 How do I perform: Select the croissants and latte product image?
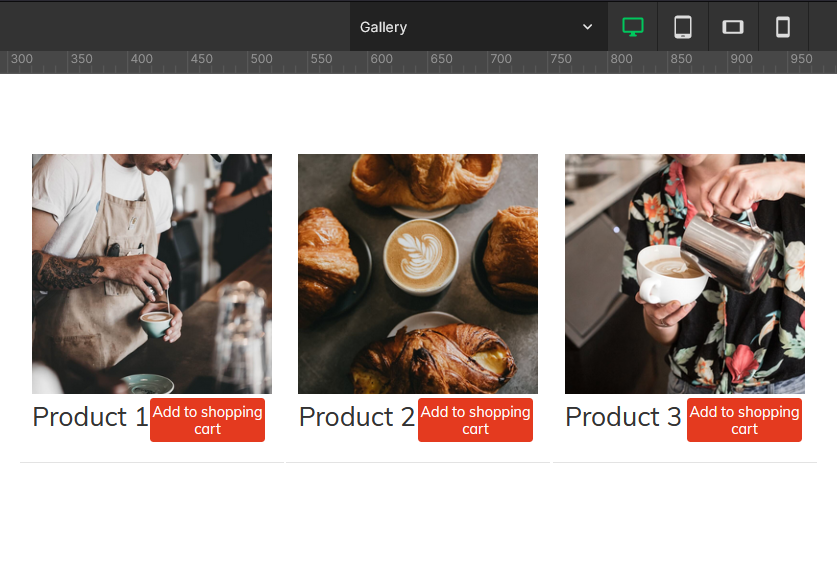418,273
